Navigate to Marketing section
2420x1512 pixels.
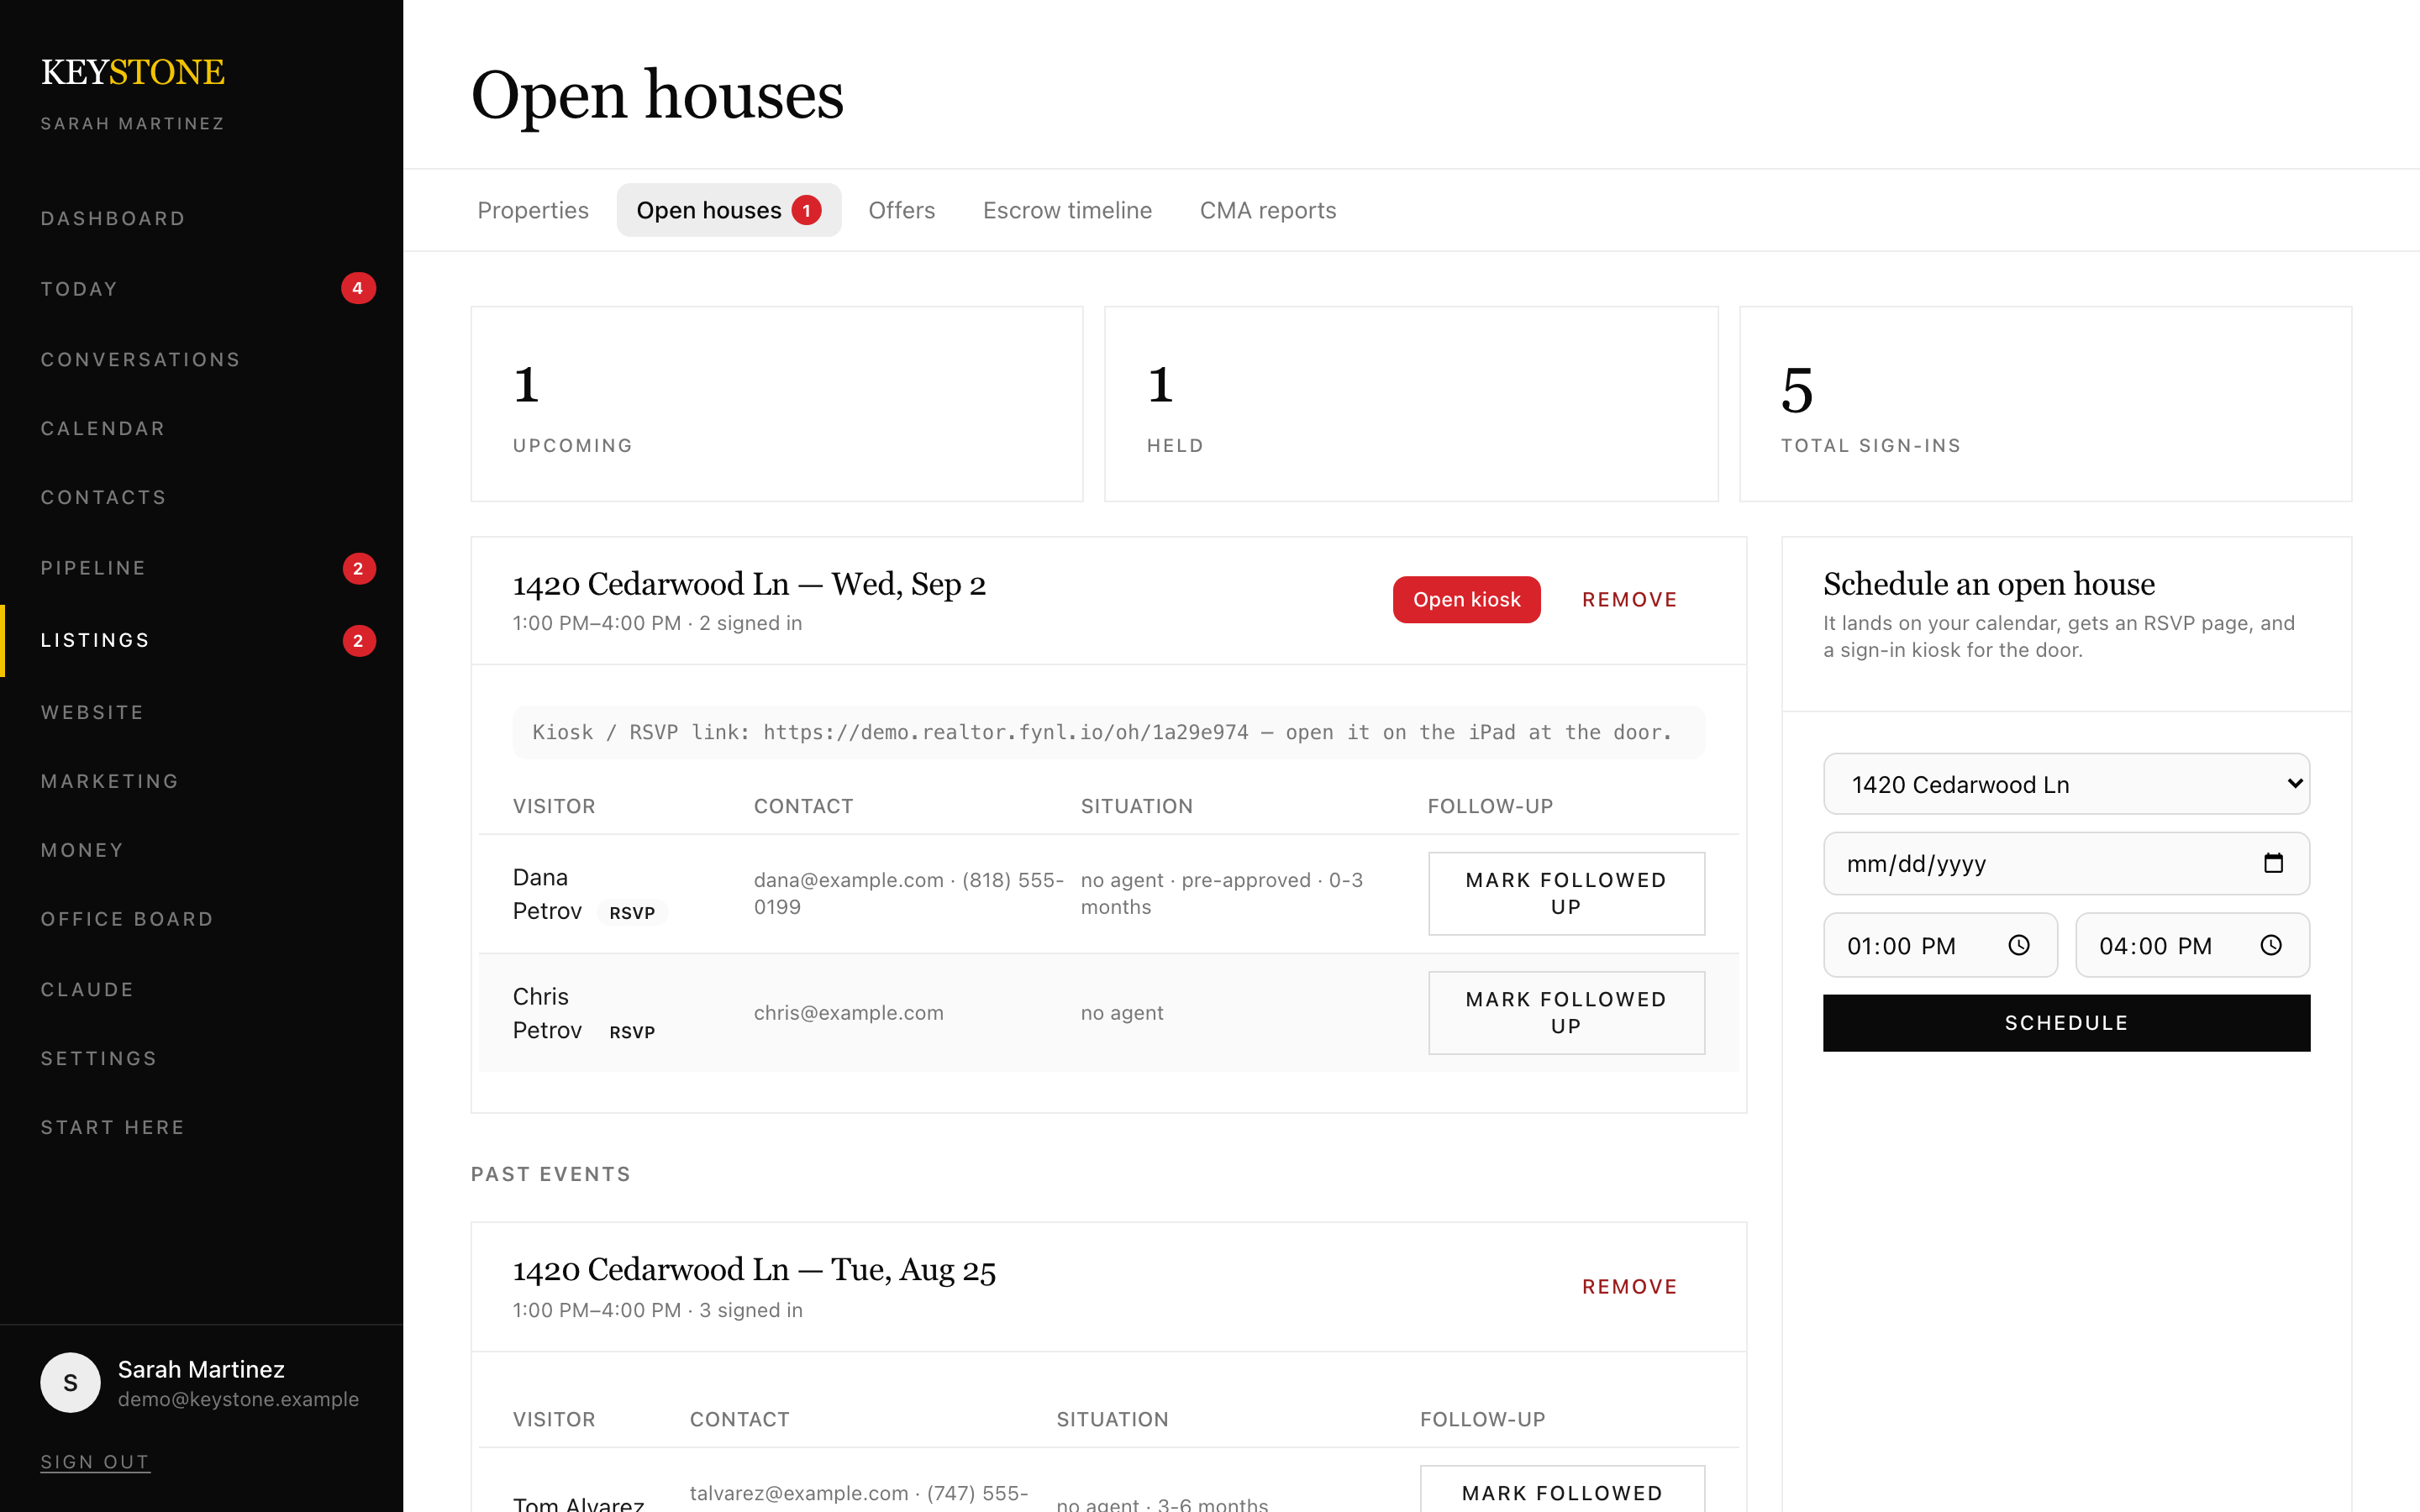click(201, 781)
